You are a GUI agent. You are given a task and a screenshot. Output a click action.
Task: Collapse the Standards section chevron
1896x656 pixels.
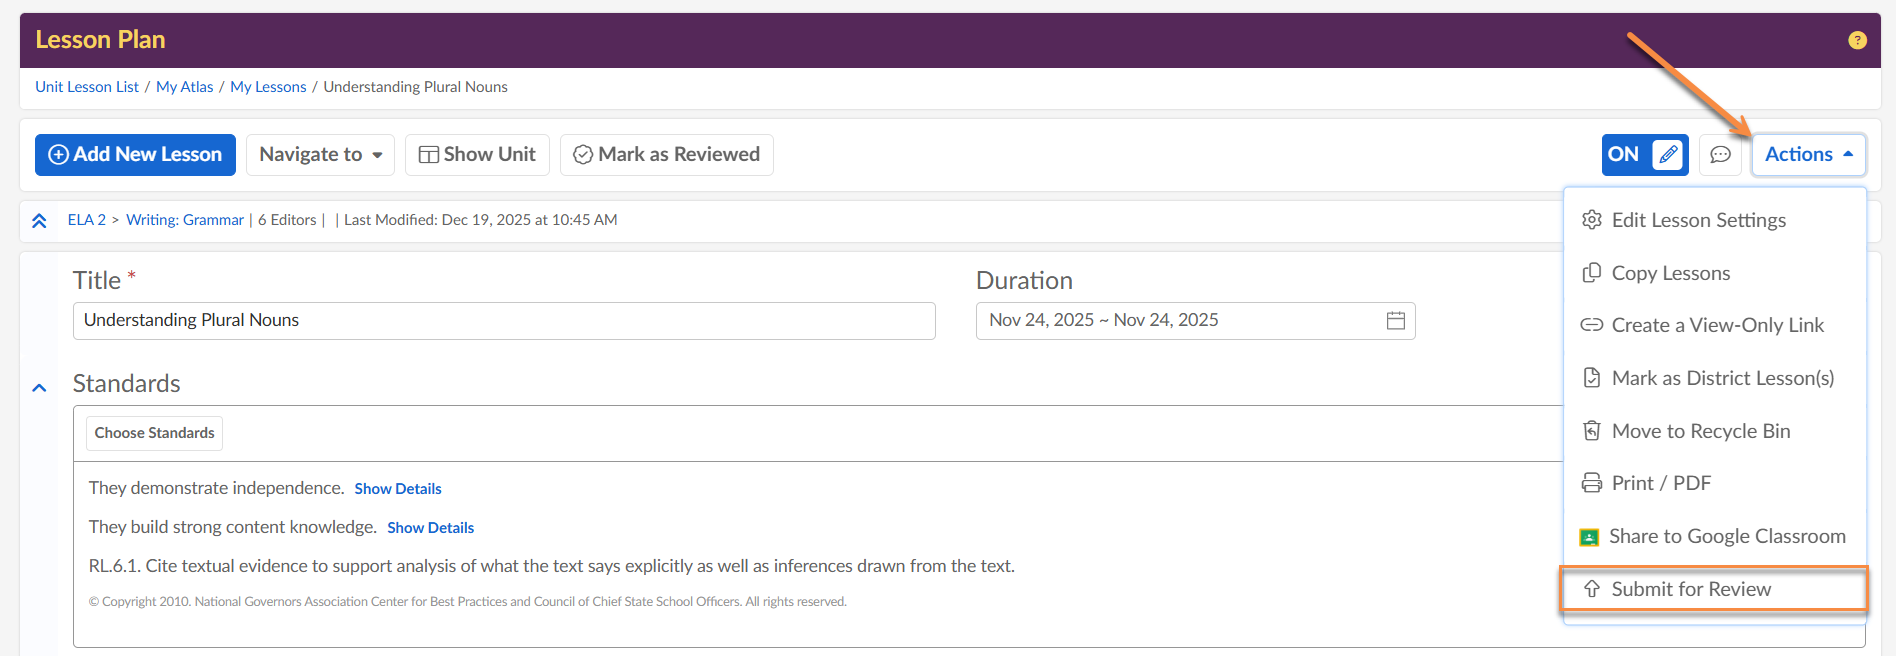pos(39,388)
